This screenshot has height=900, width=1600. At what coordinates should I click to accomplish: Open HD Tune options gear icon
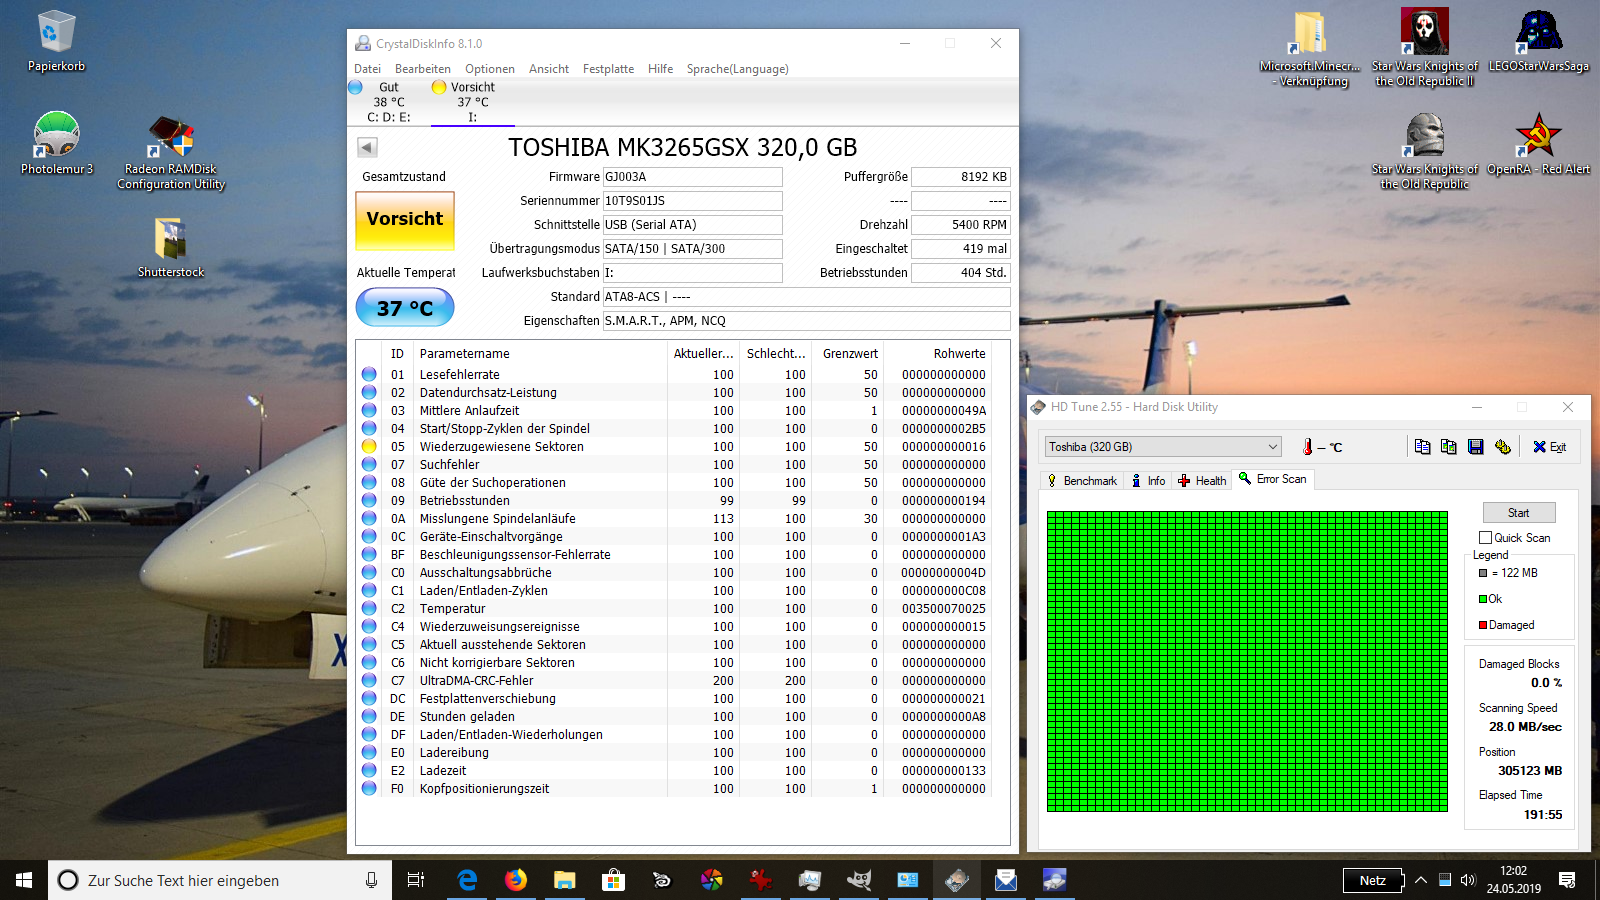(1503, 447)
